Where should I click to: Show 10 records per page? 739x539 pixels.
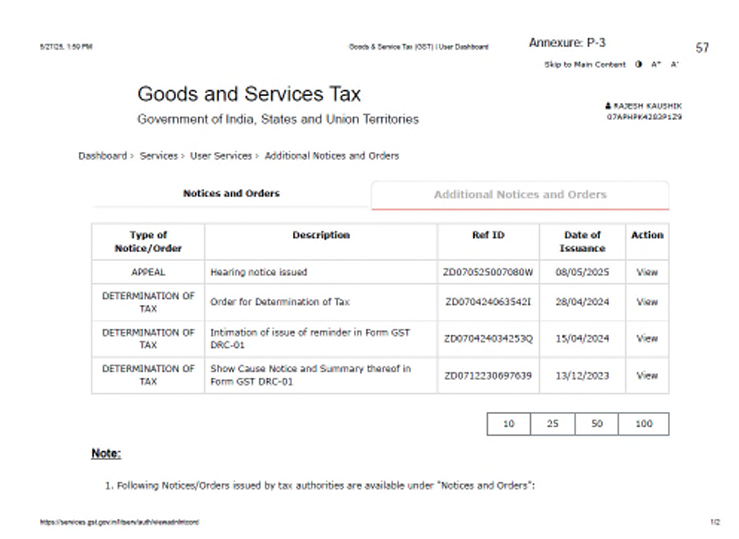point(508,424)
